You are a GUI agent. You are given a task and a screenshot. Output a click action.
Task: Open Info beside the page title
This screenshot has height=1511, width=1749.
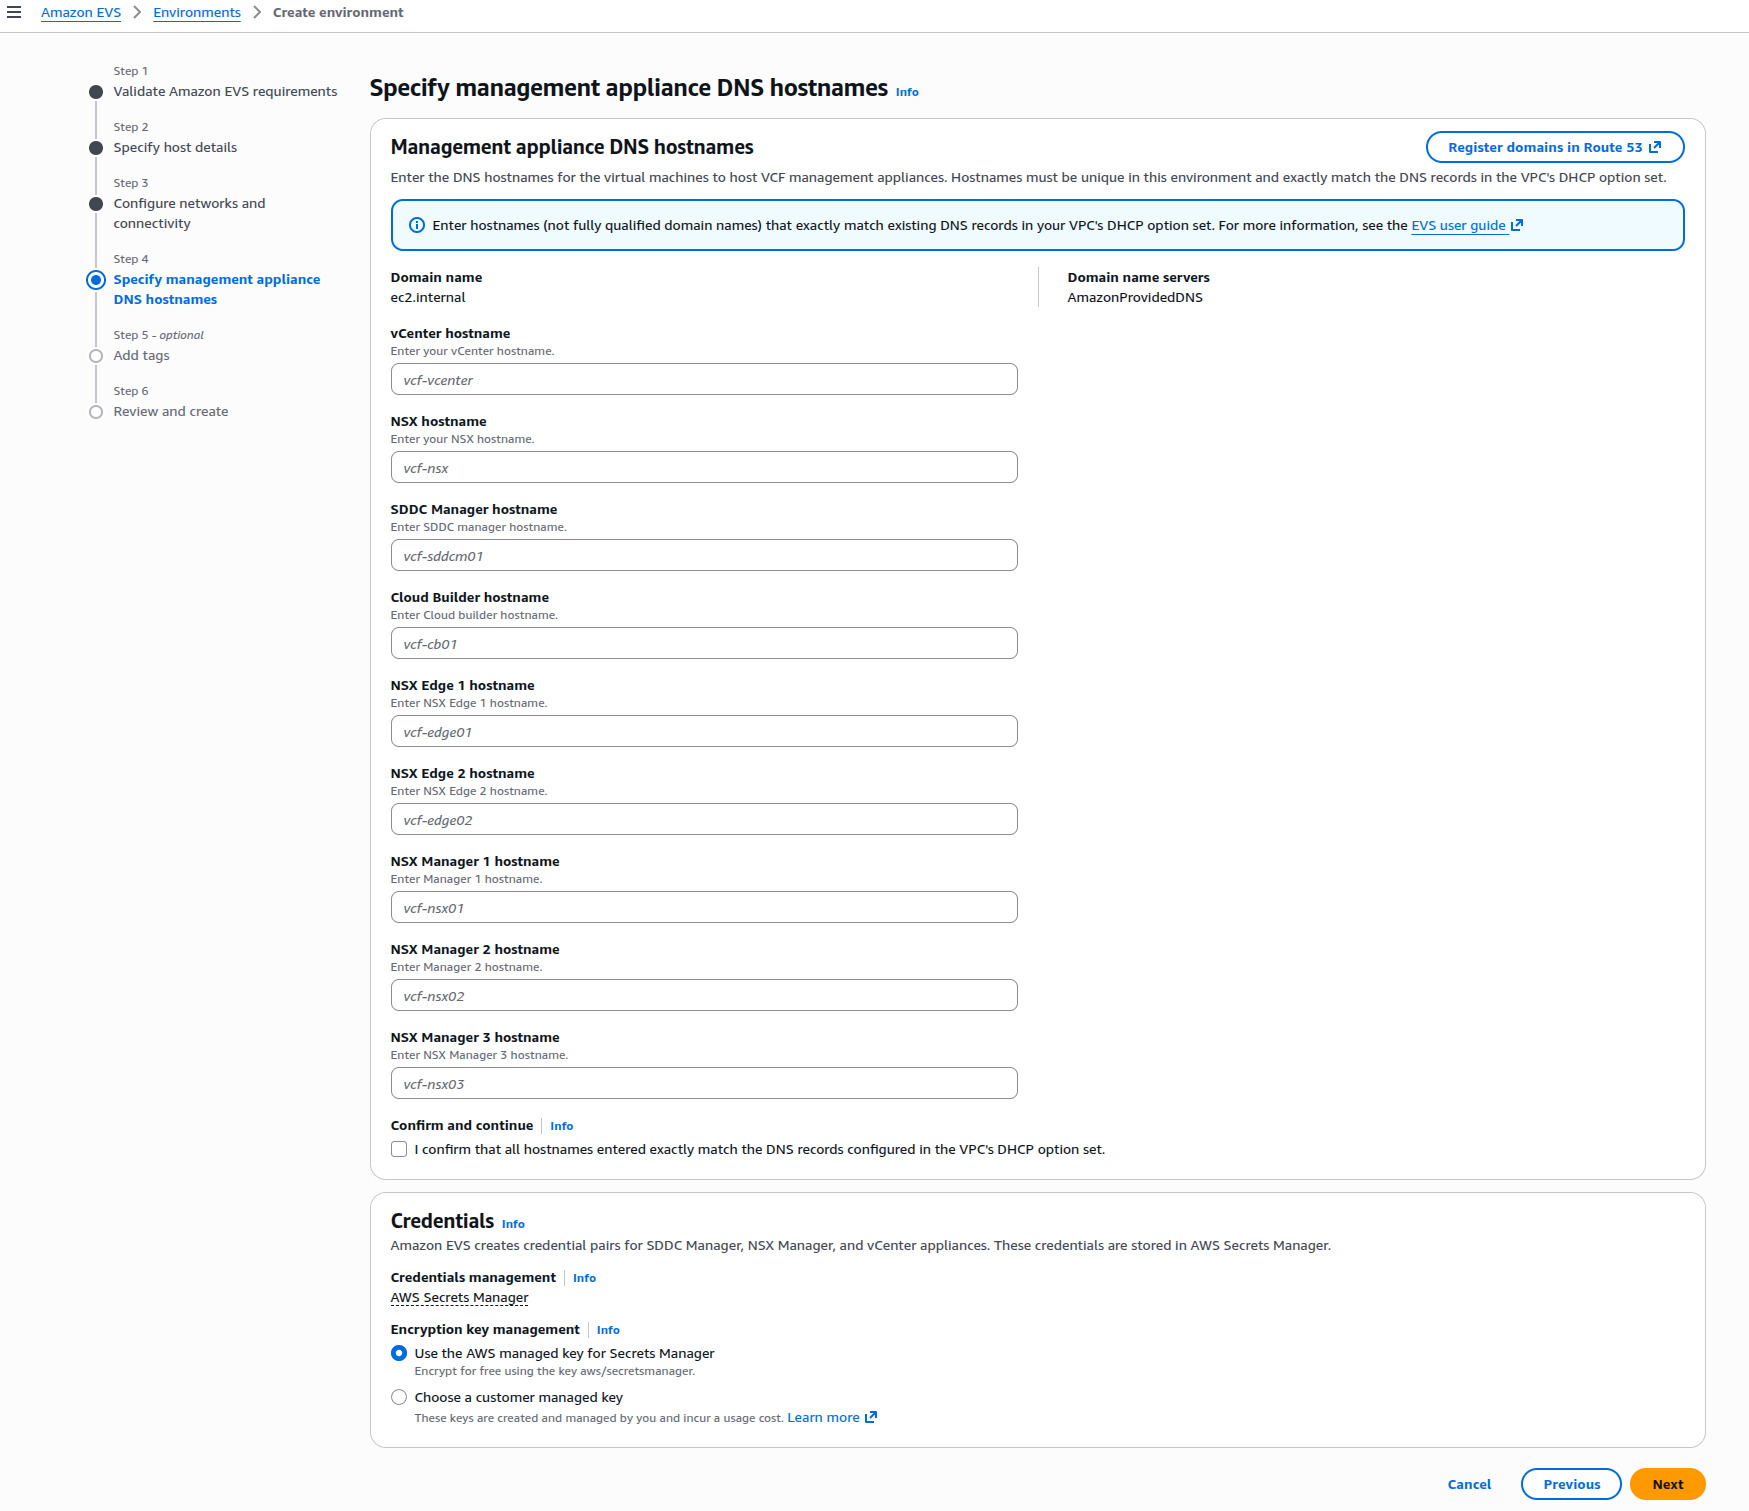[x=906, y=92]
